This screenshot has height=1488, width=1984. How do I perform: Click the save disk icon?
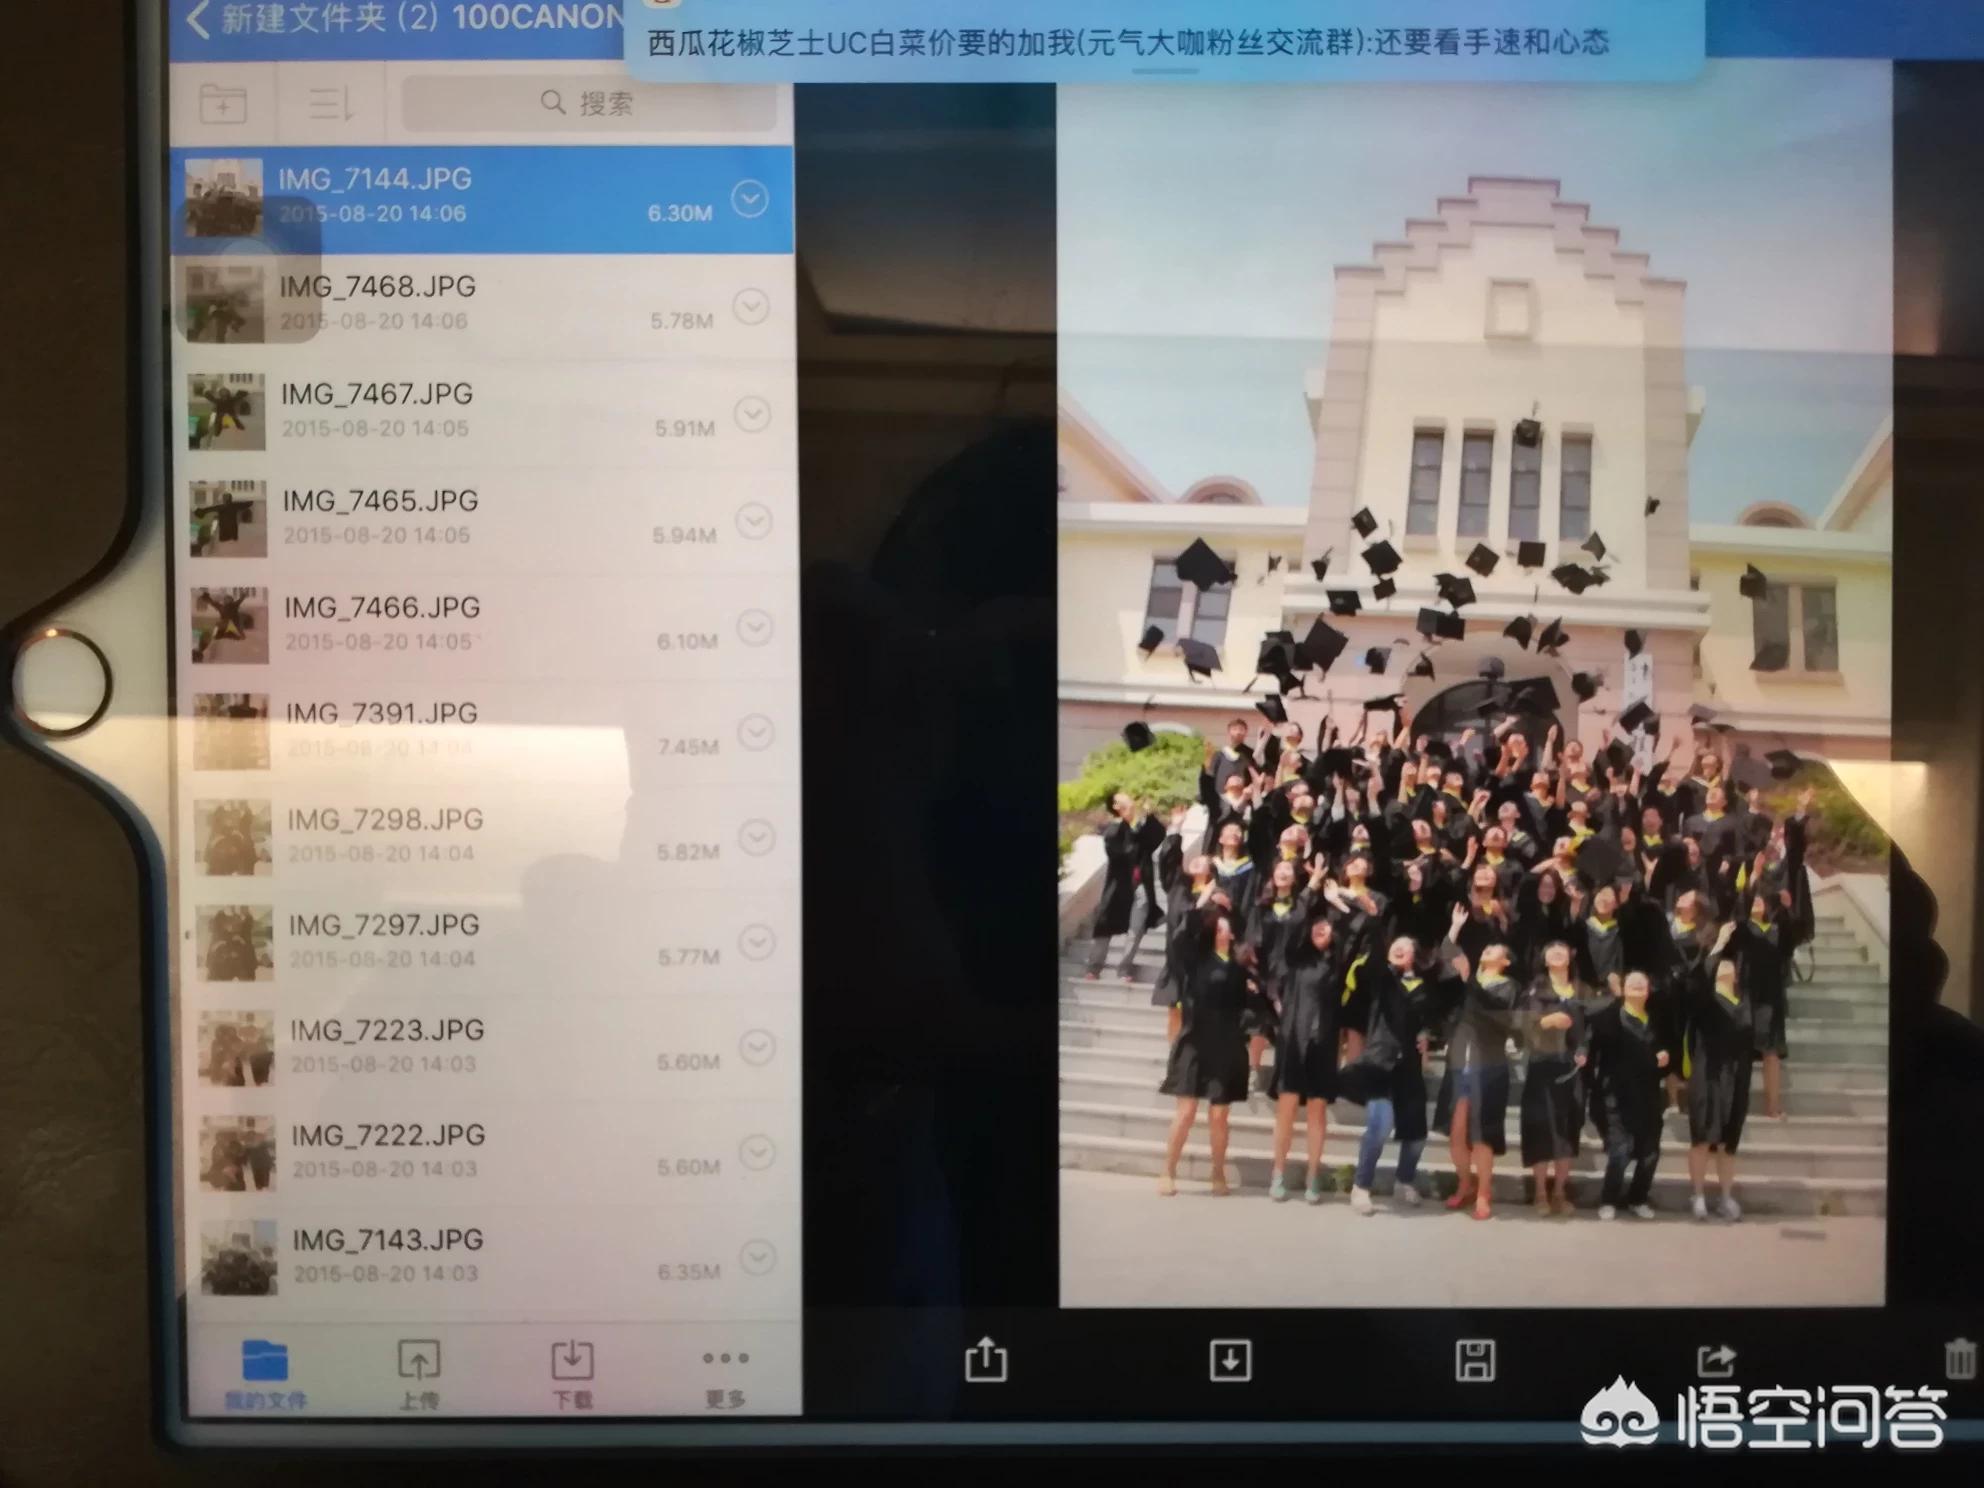tap(1475, 1361)
